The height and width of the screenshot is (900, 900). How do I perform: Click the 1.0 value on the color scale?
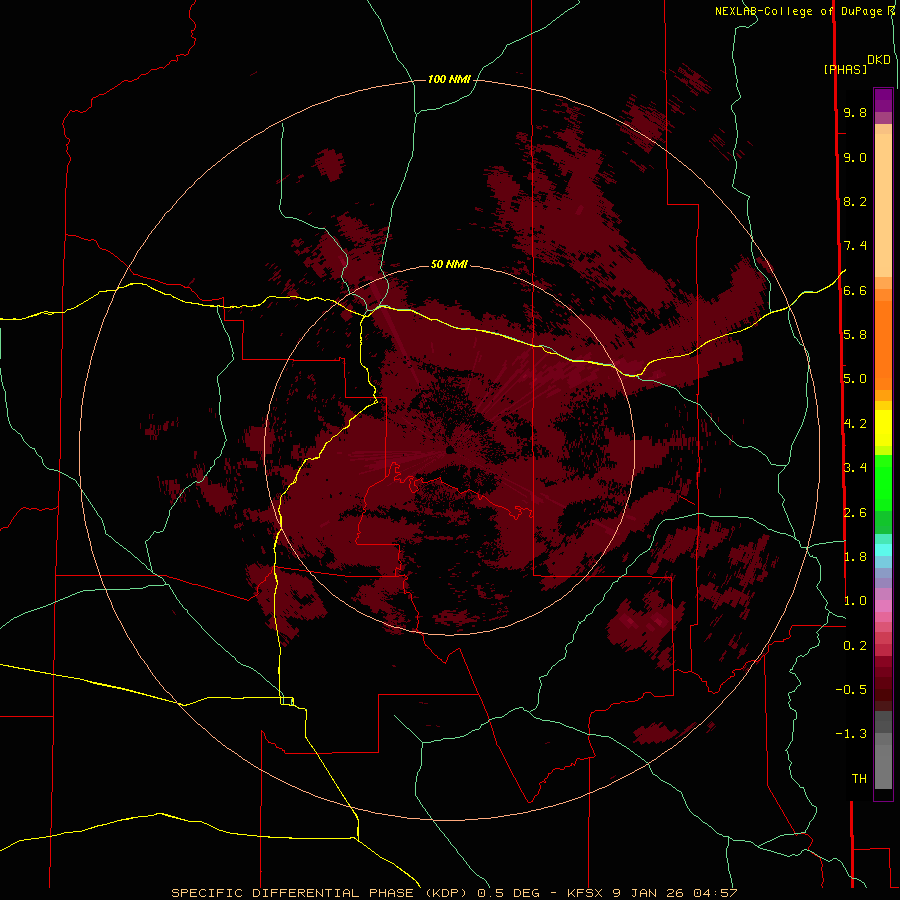pyautogui.click(x=855, y=600)
